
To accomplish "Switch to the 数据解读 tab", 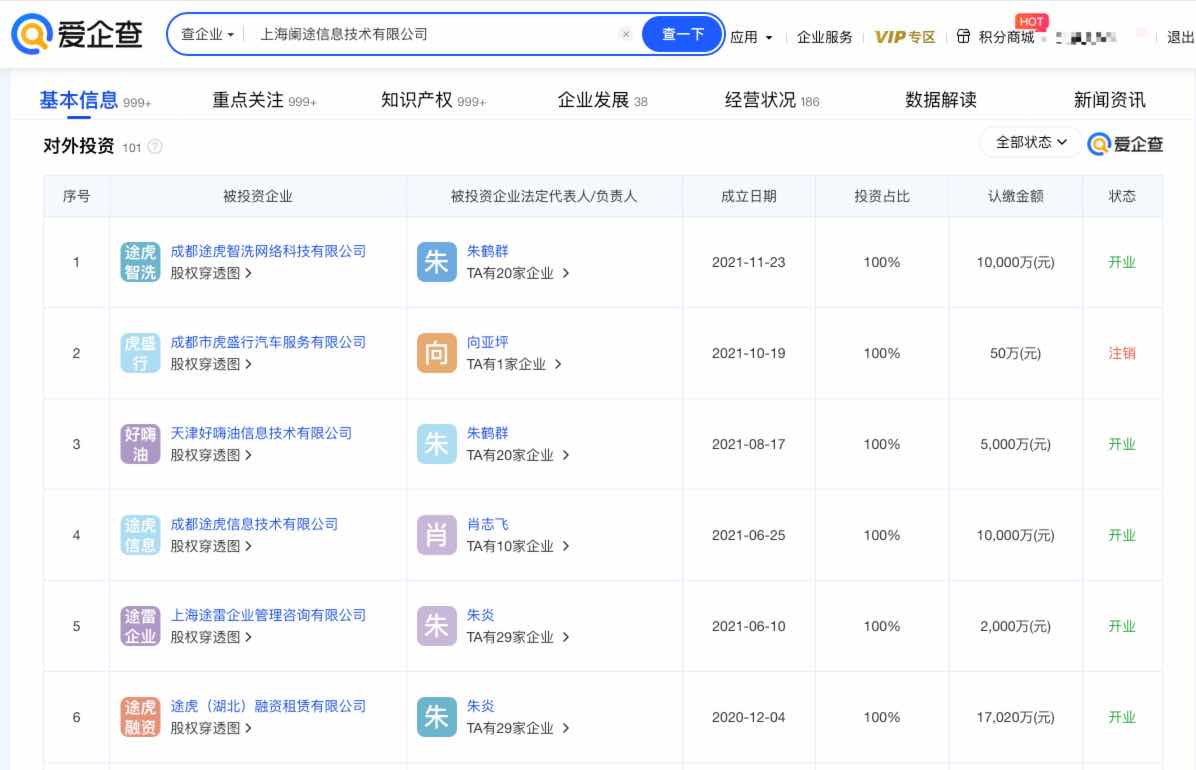I will 940,100.
